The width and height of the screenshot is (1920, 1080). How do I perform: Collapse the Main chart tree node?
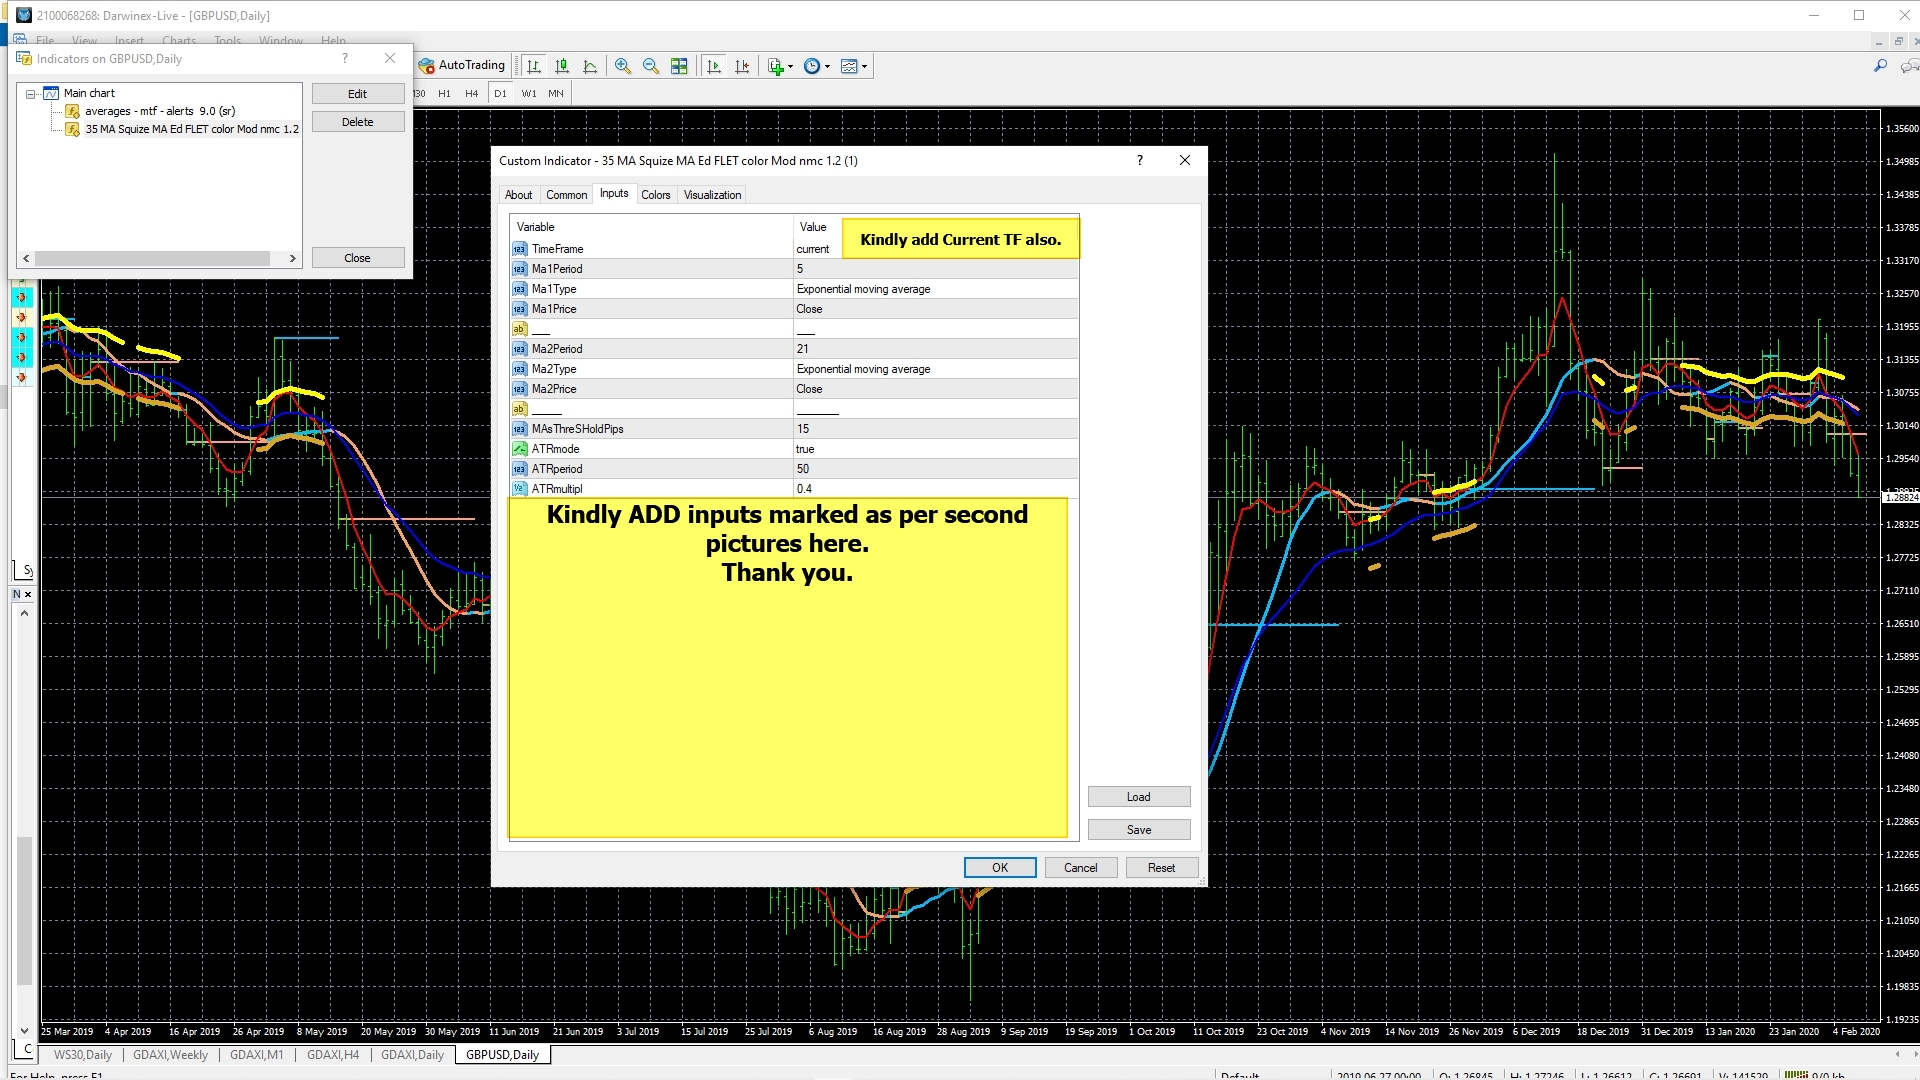click(x=31, y=93)
